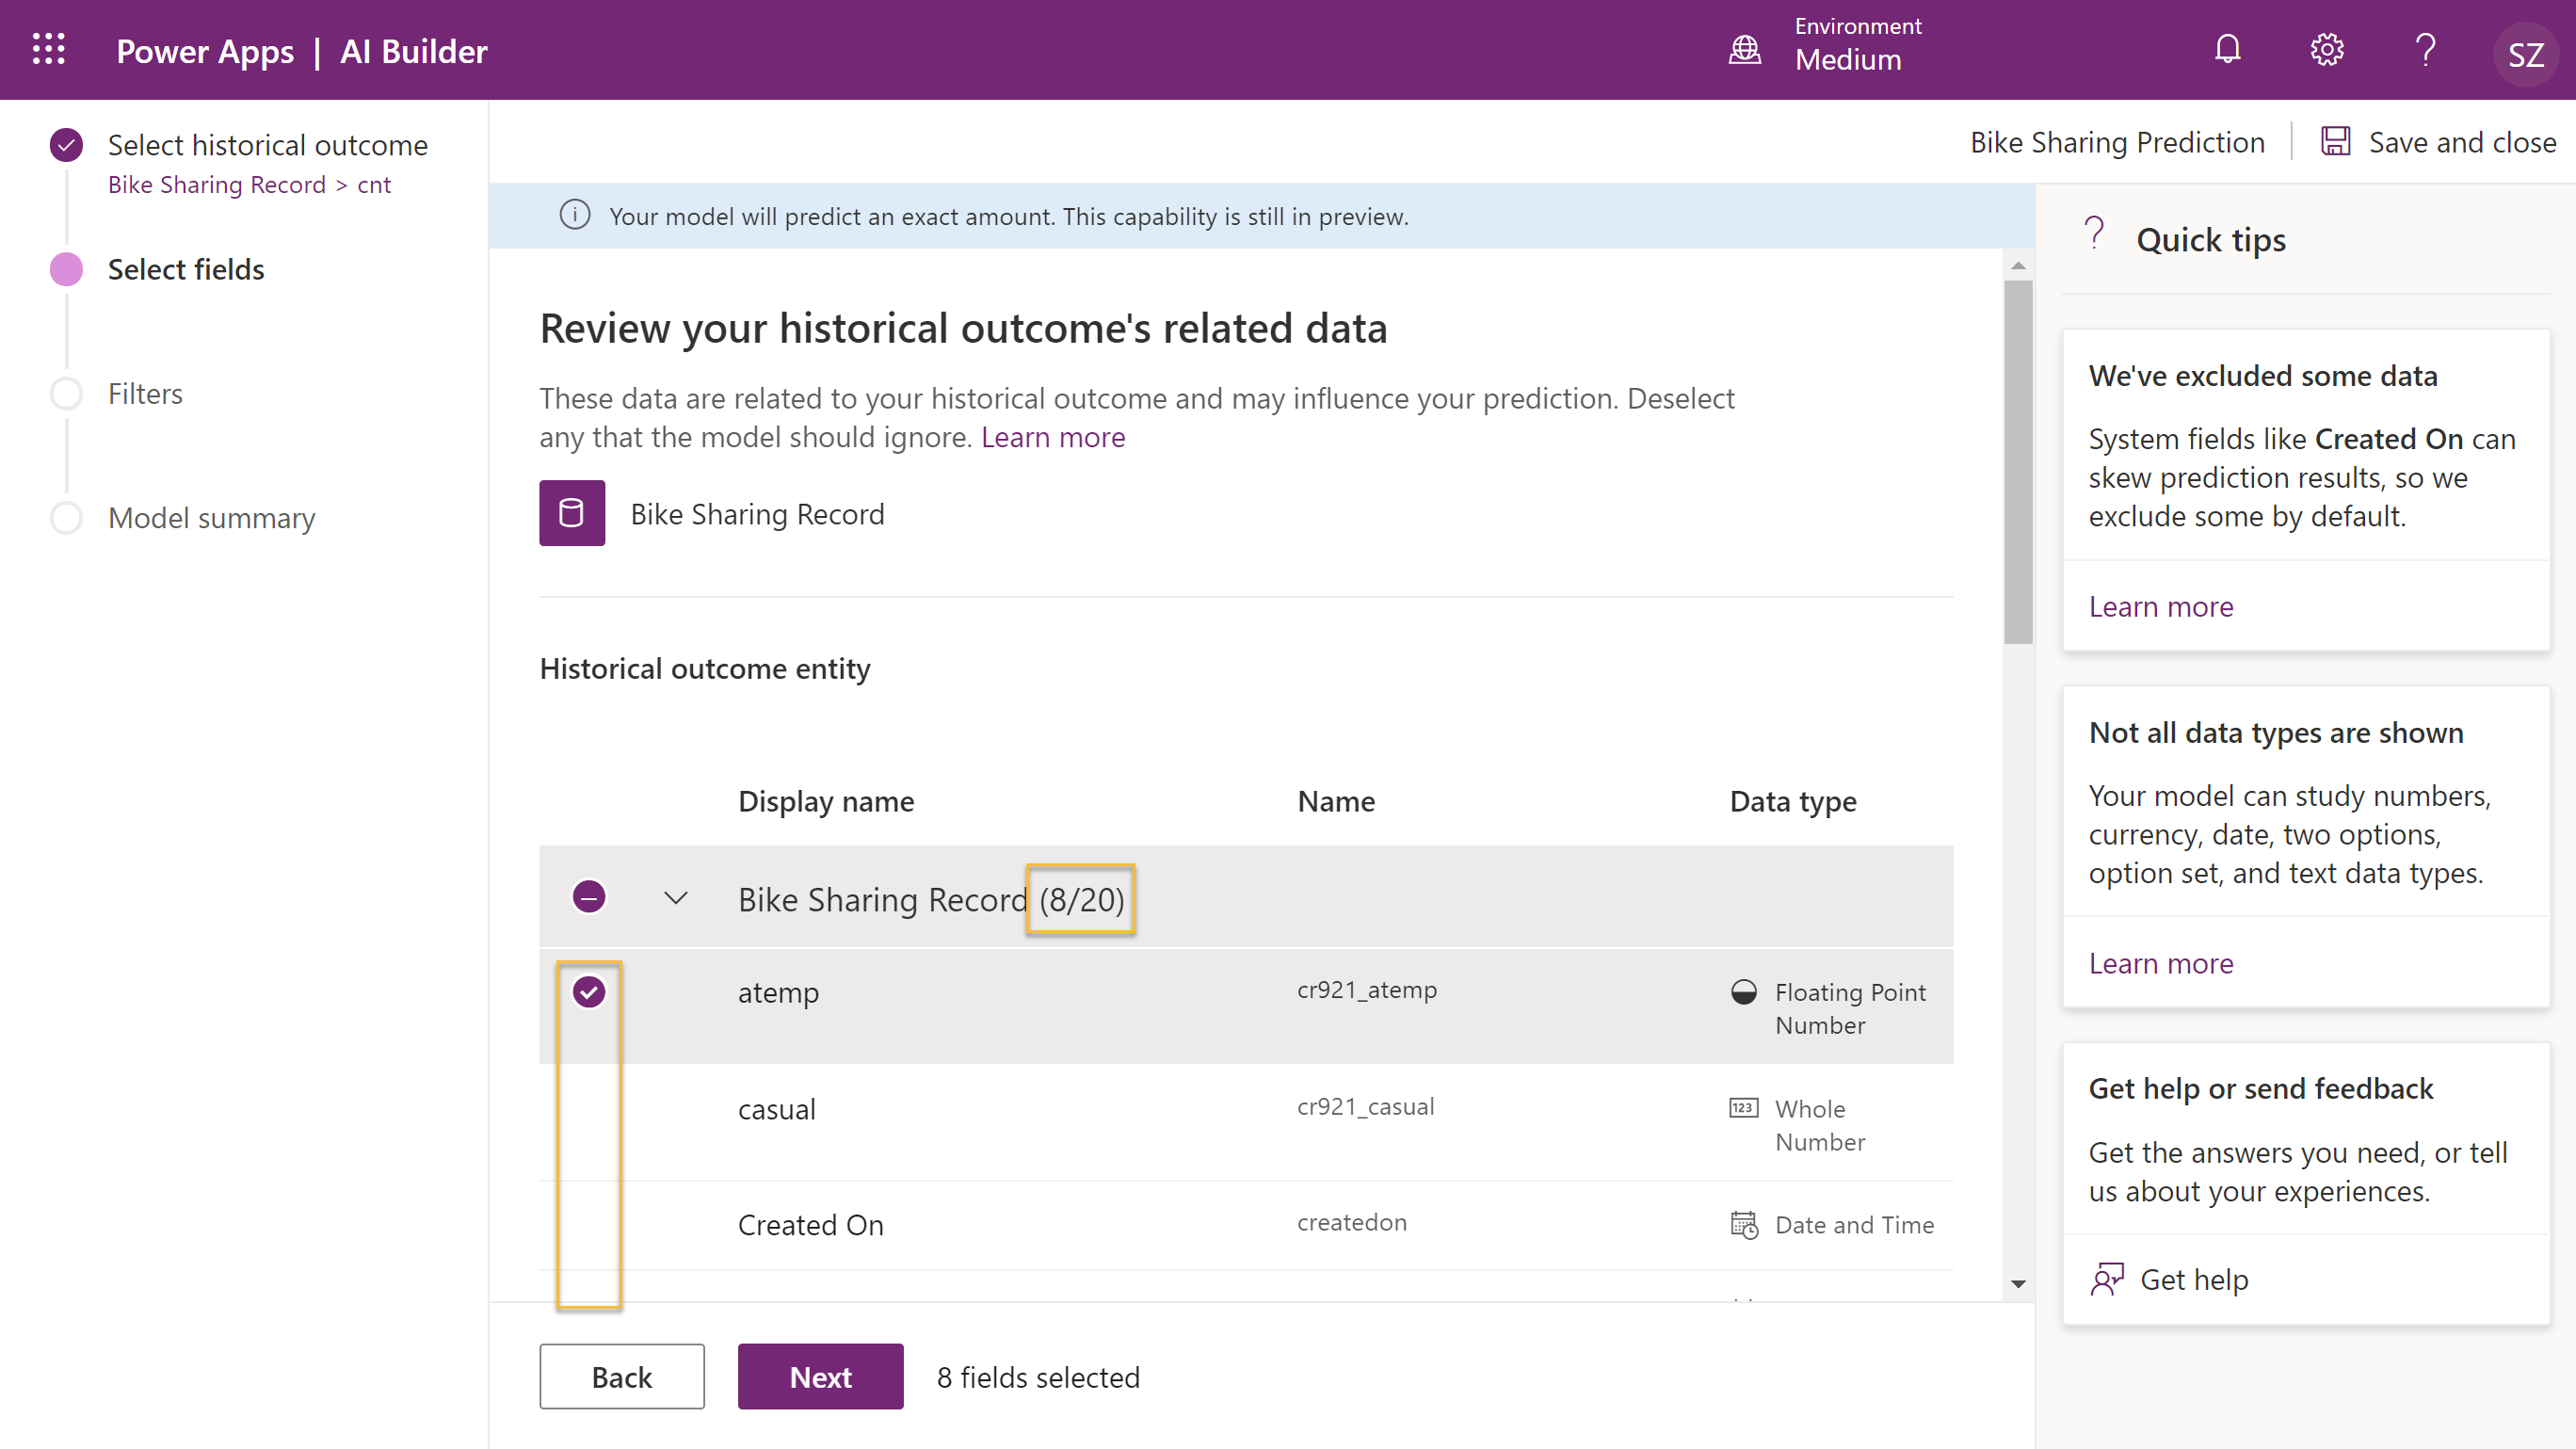Click the Save and close floppy icon
The height and width of the screenshot is (1449, 2576).
(2335, 142)
